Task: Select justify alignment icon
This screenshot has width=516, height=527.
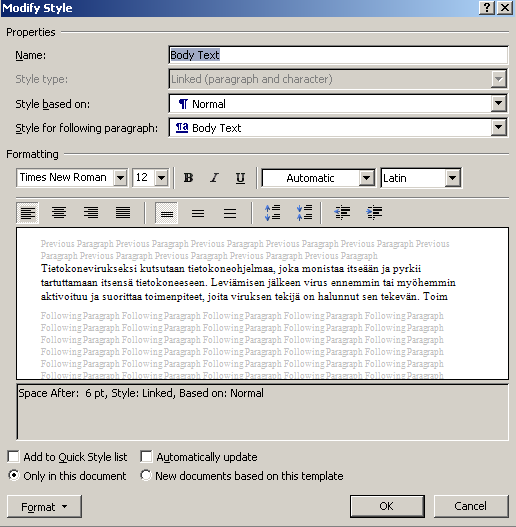Action: pos(123,213)
